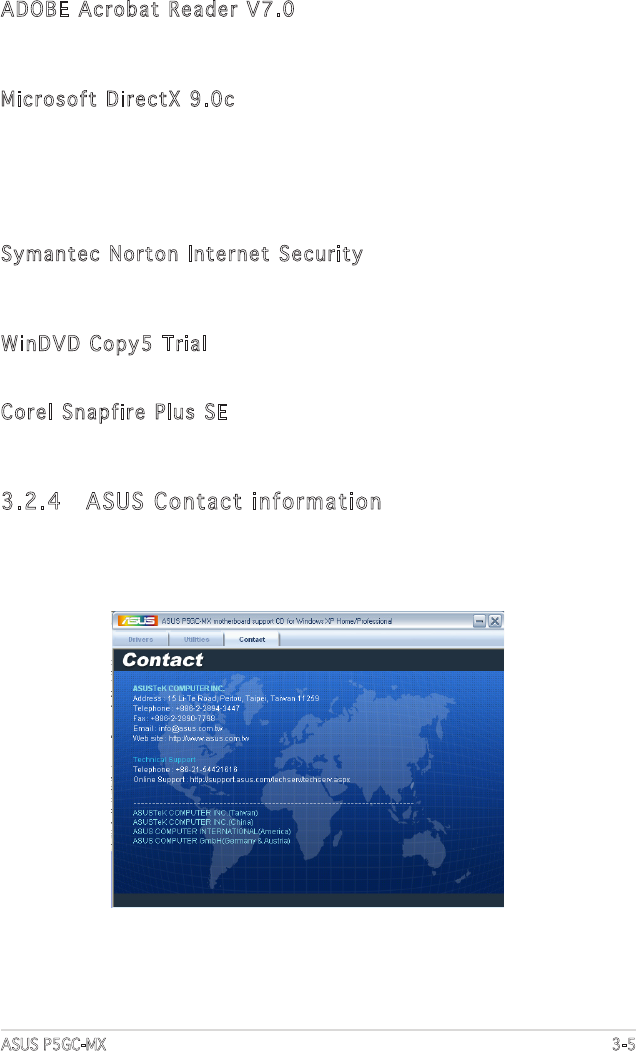Click the 'ASUS P5GC-MX' footer text

(x=53, y=1044)
